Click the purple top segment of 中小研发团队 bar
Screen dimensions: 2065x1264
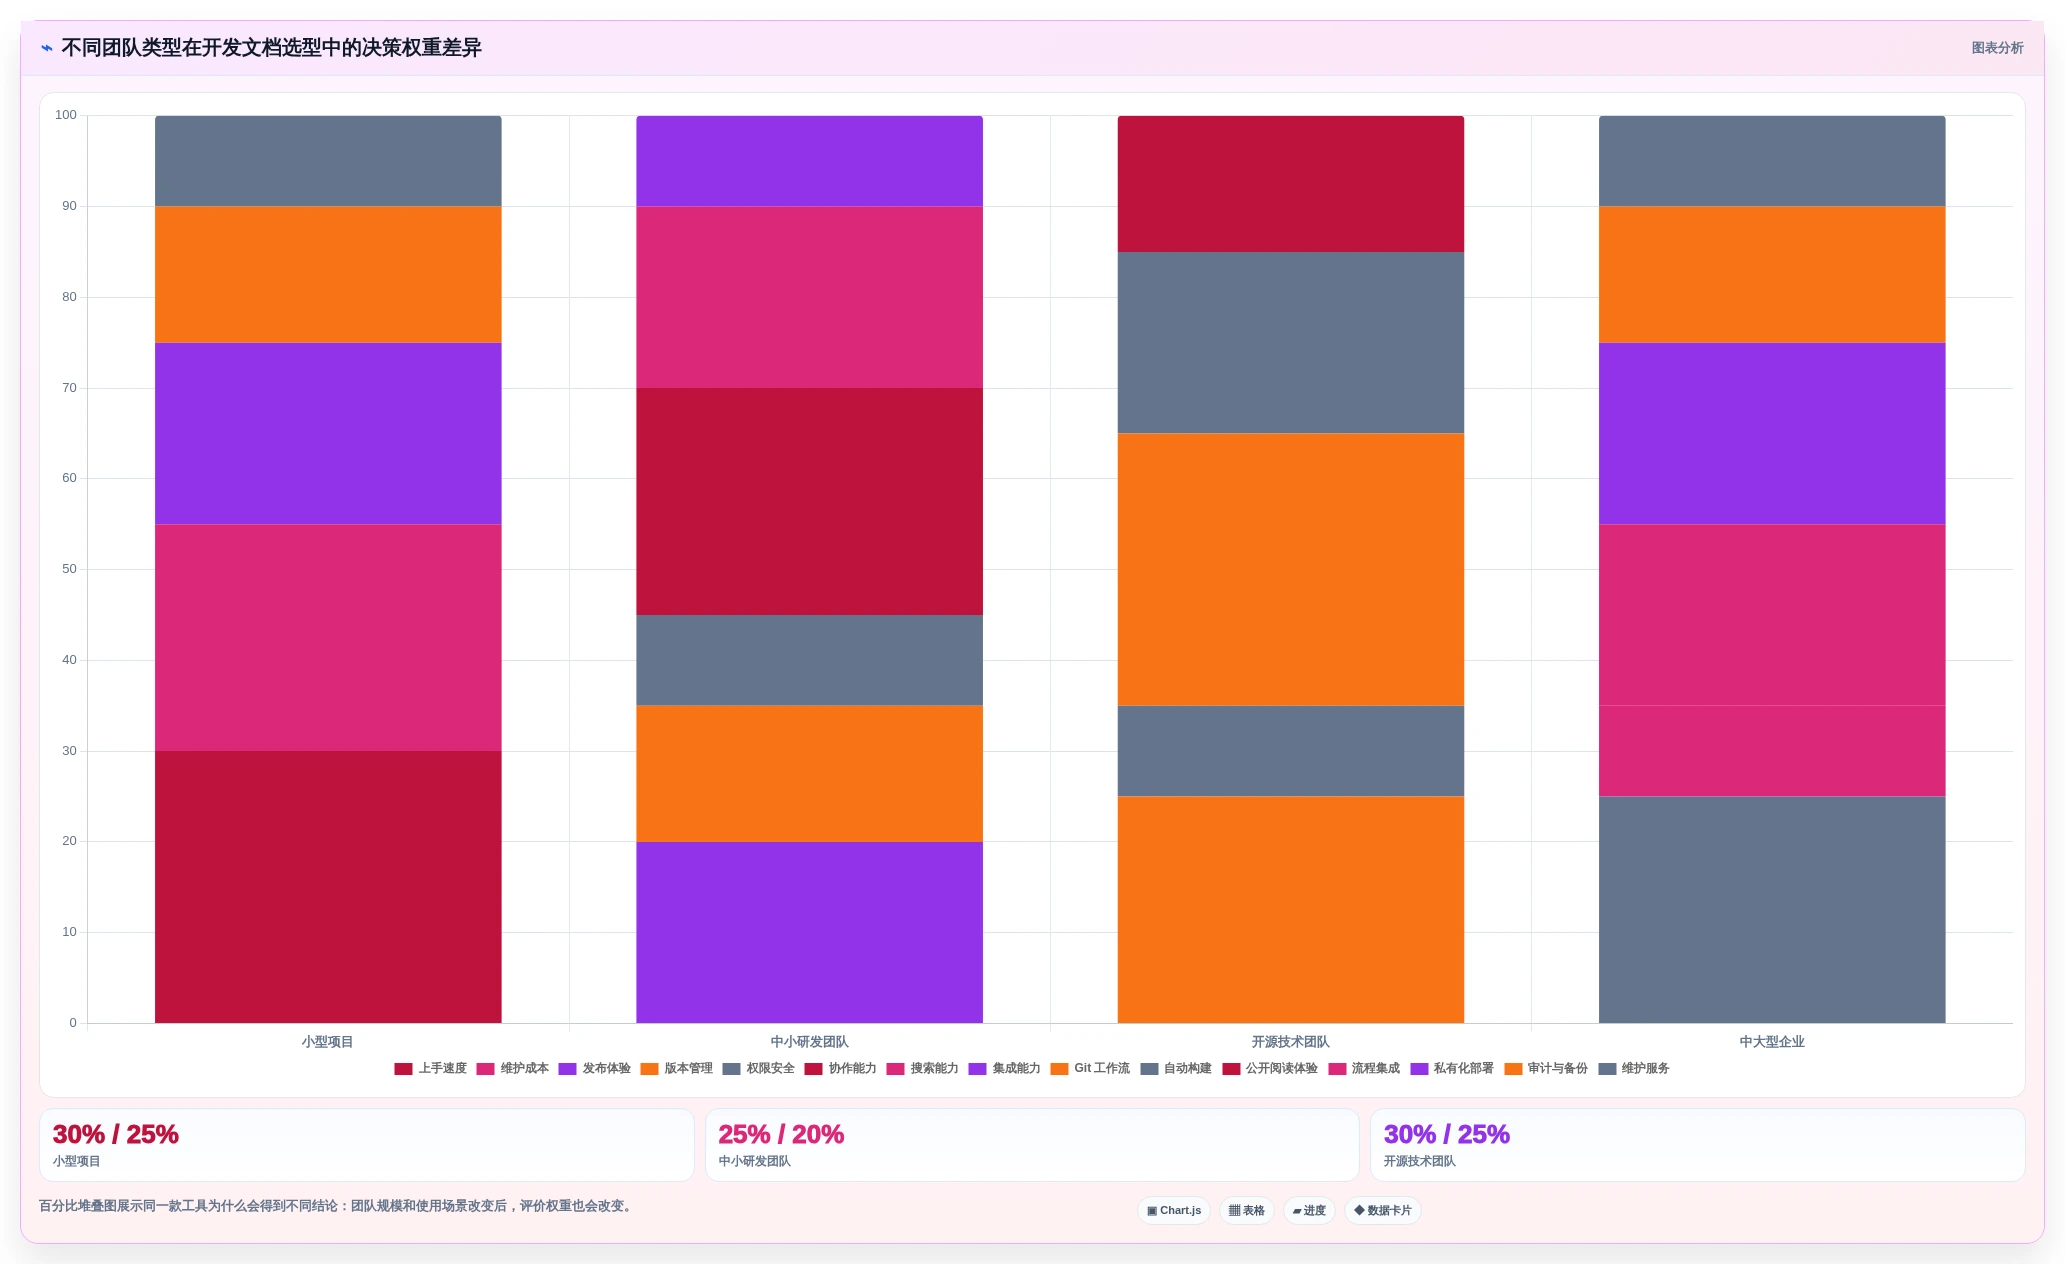point(809,161)
